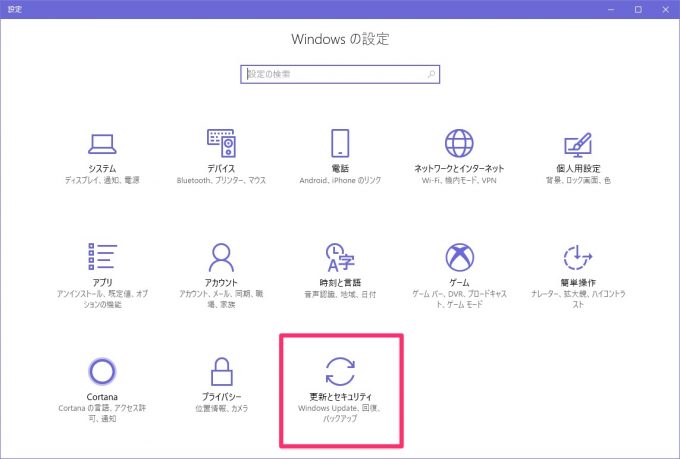Open the ゲーム Xbox icon

[459, 257]
